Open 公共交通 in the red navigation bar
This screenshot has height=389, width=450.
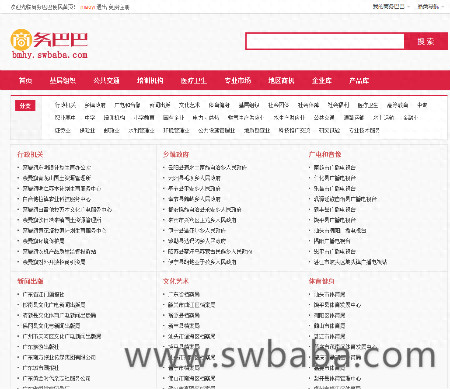click(106, 80)
